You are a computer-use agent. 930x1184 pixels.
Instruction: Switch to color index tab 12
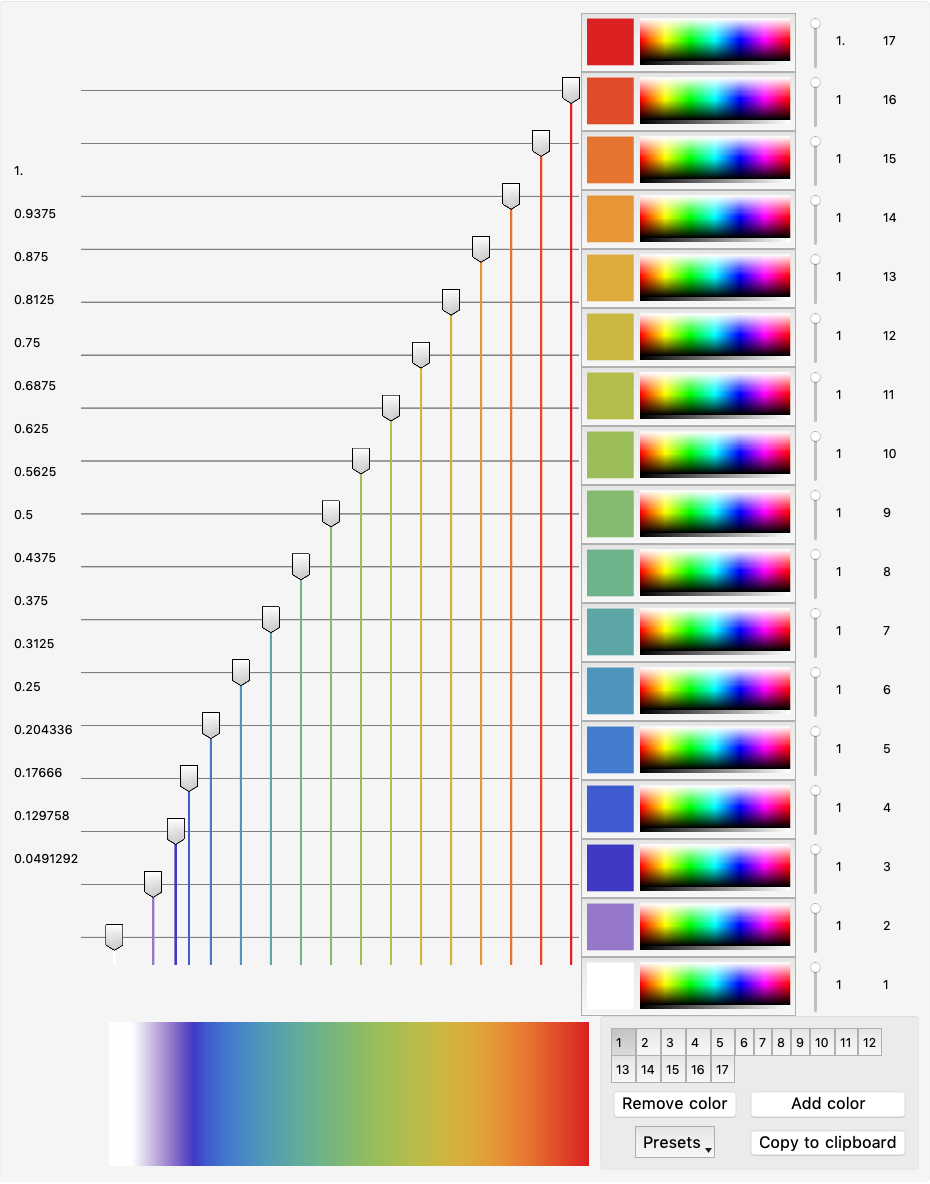(869, 1043)
